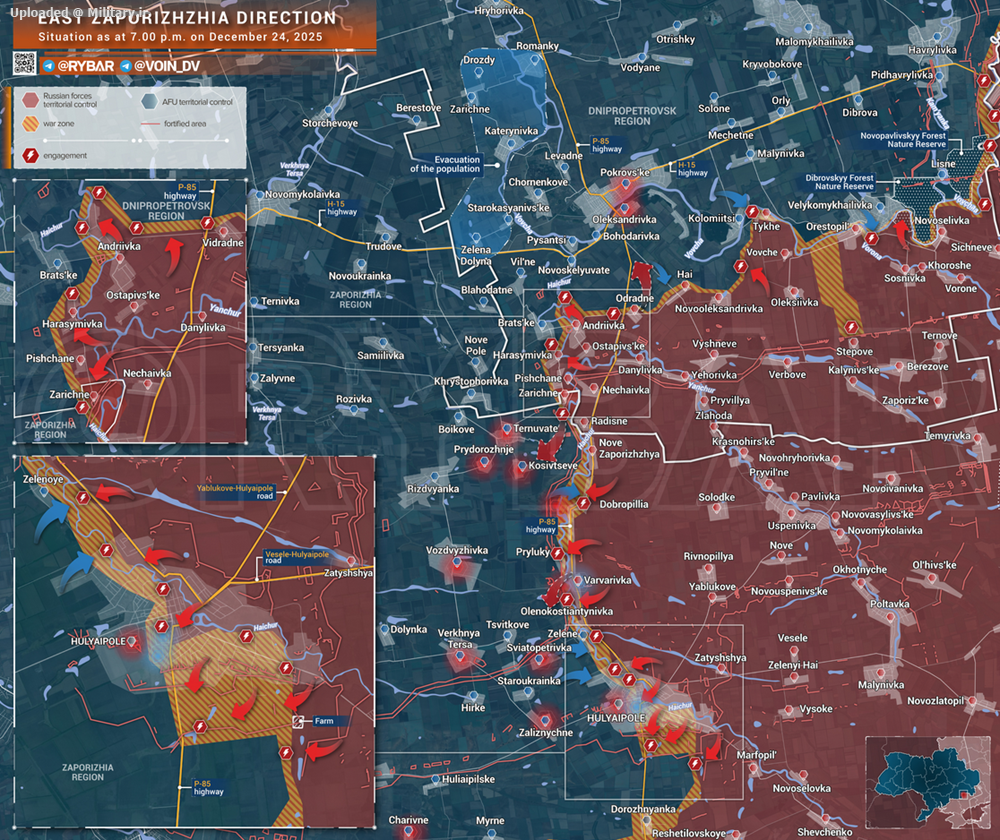Click the engagement icon above Stepove

click(850, 326)
